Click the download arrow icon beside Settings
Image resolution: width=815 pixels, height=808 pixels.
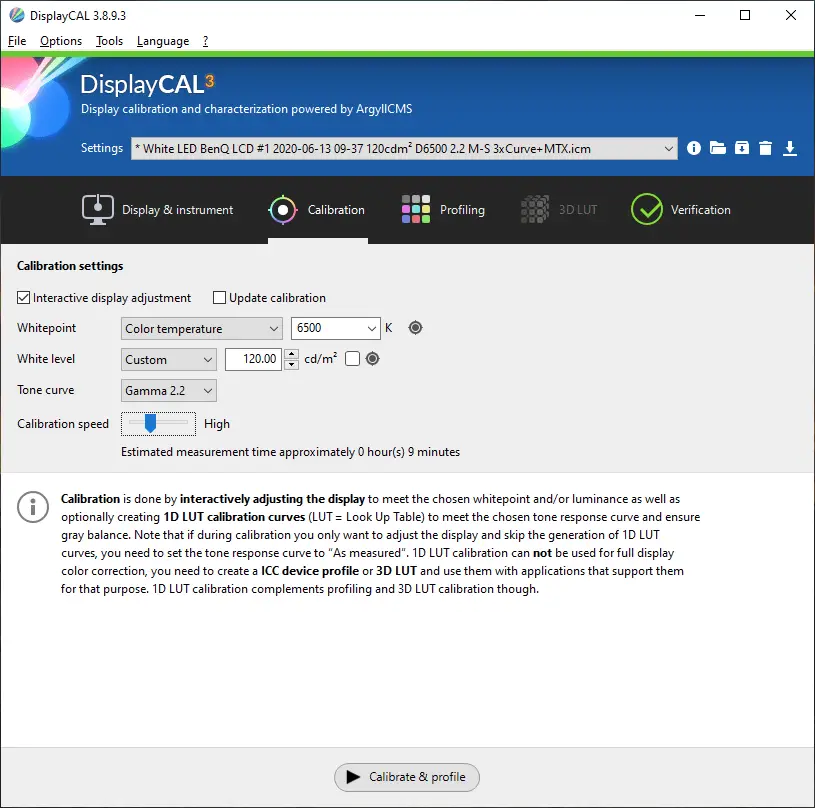pos(790,148)
